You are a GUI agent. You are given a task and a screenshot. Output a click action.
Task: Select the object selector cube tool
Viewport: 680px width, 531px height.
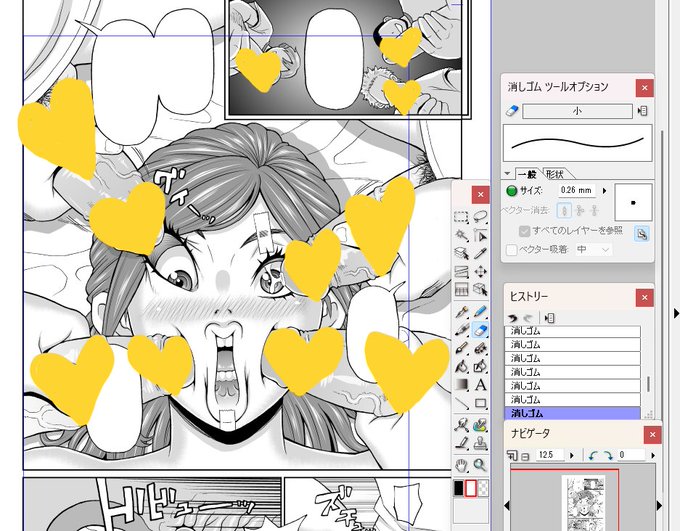(x=480, y=289)
